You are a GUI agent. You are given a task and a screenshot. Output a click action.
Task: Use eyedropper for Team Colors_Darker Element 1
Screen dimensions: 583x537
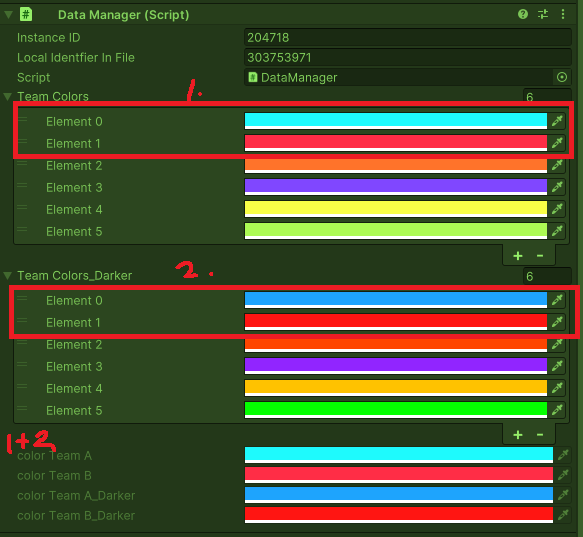tap(557, 322)
